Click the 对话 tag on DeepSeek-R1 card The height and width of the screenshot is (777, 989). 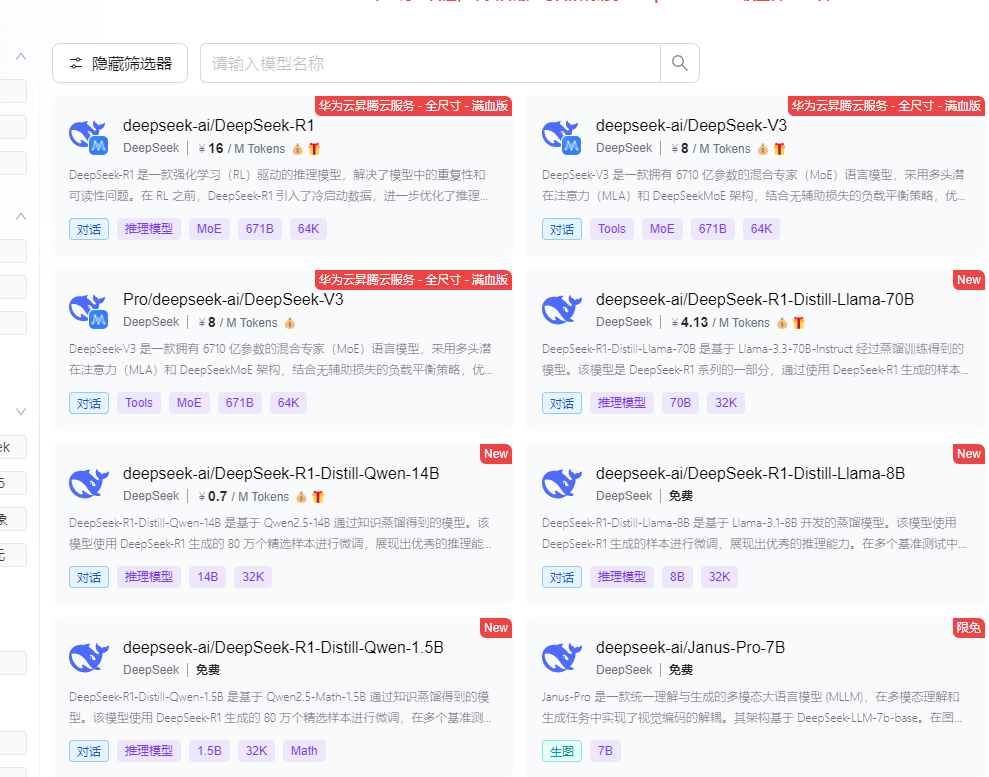tap(89, 229)
